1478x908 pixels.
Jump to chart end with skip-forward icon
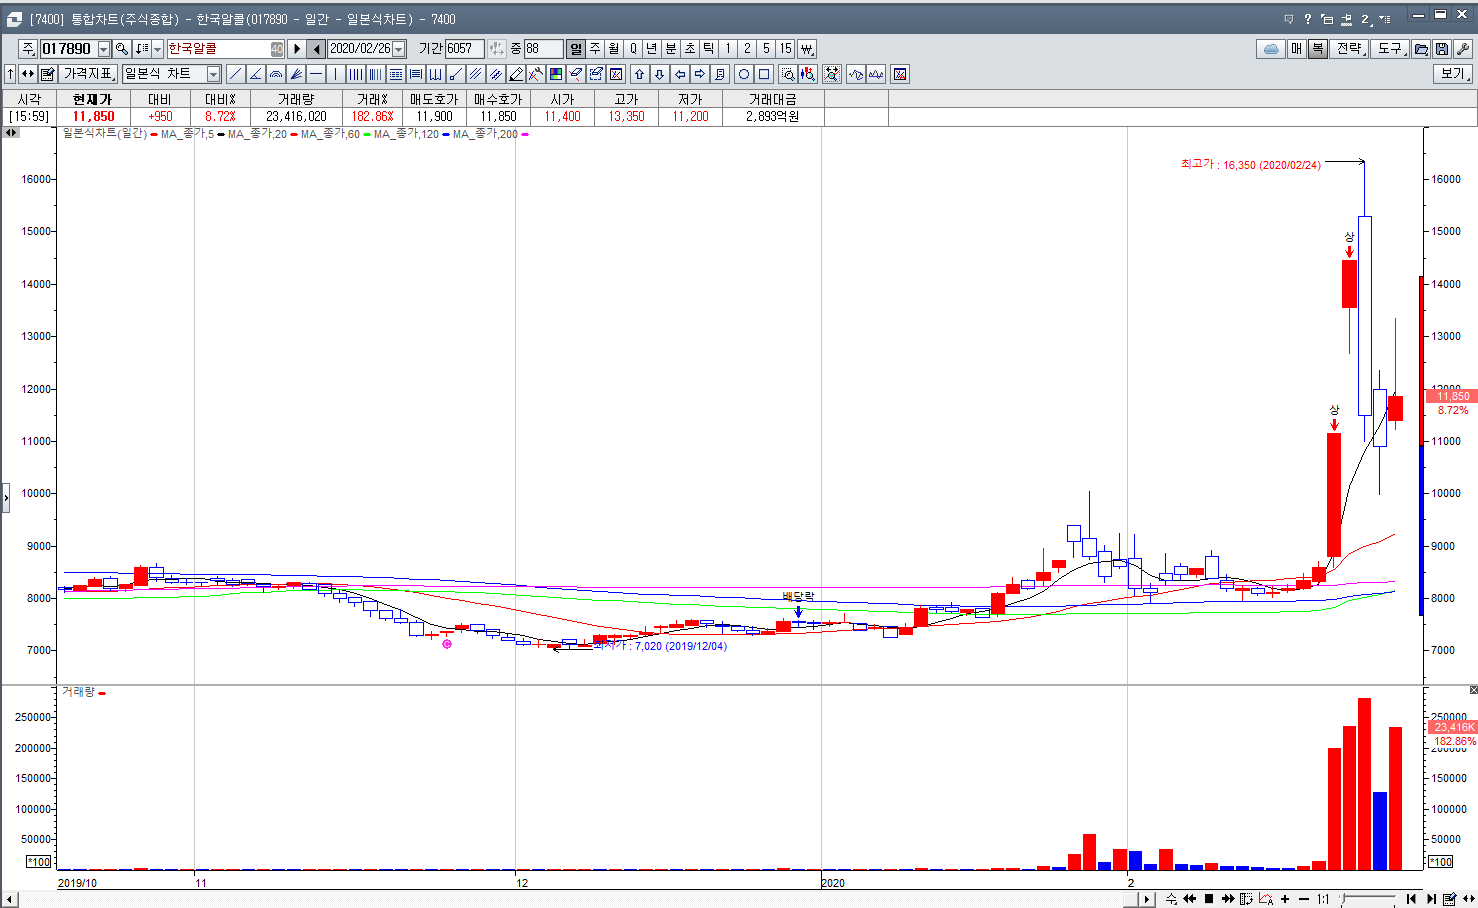point(1431,899)
